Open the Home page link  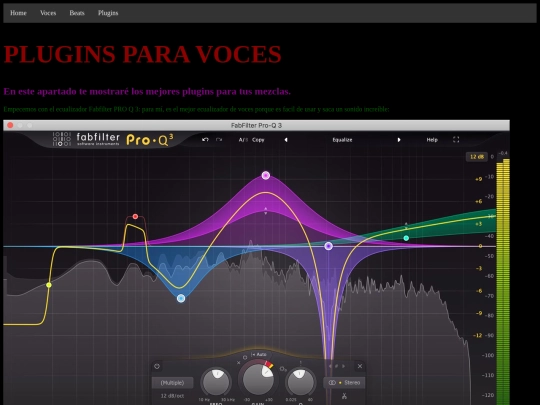(18, 13)
